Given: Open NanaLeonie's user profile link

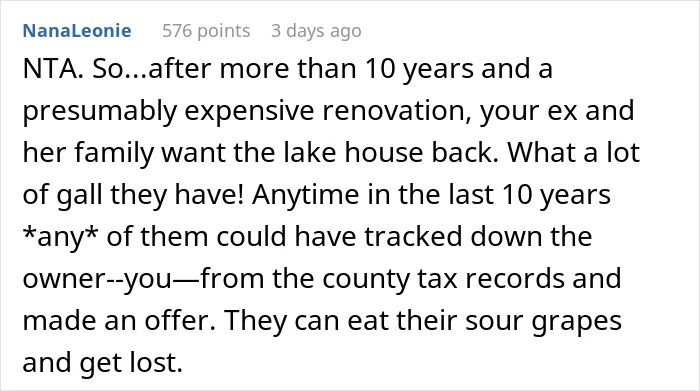Looking at the screenshot, I should coord(77,31).
